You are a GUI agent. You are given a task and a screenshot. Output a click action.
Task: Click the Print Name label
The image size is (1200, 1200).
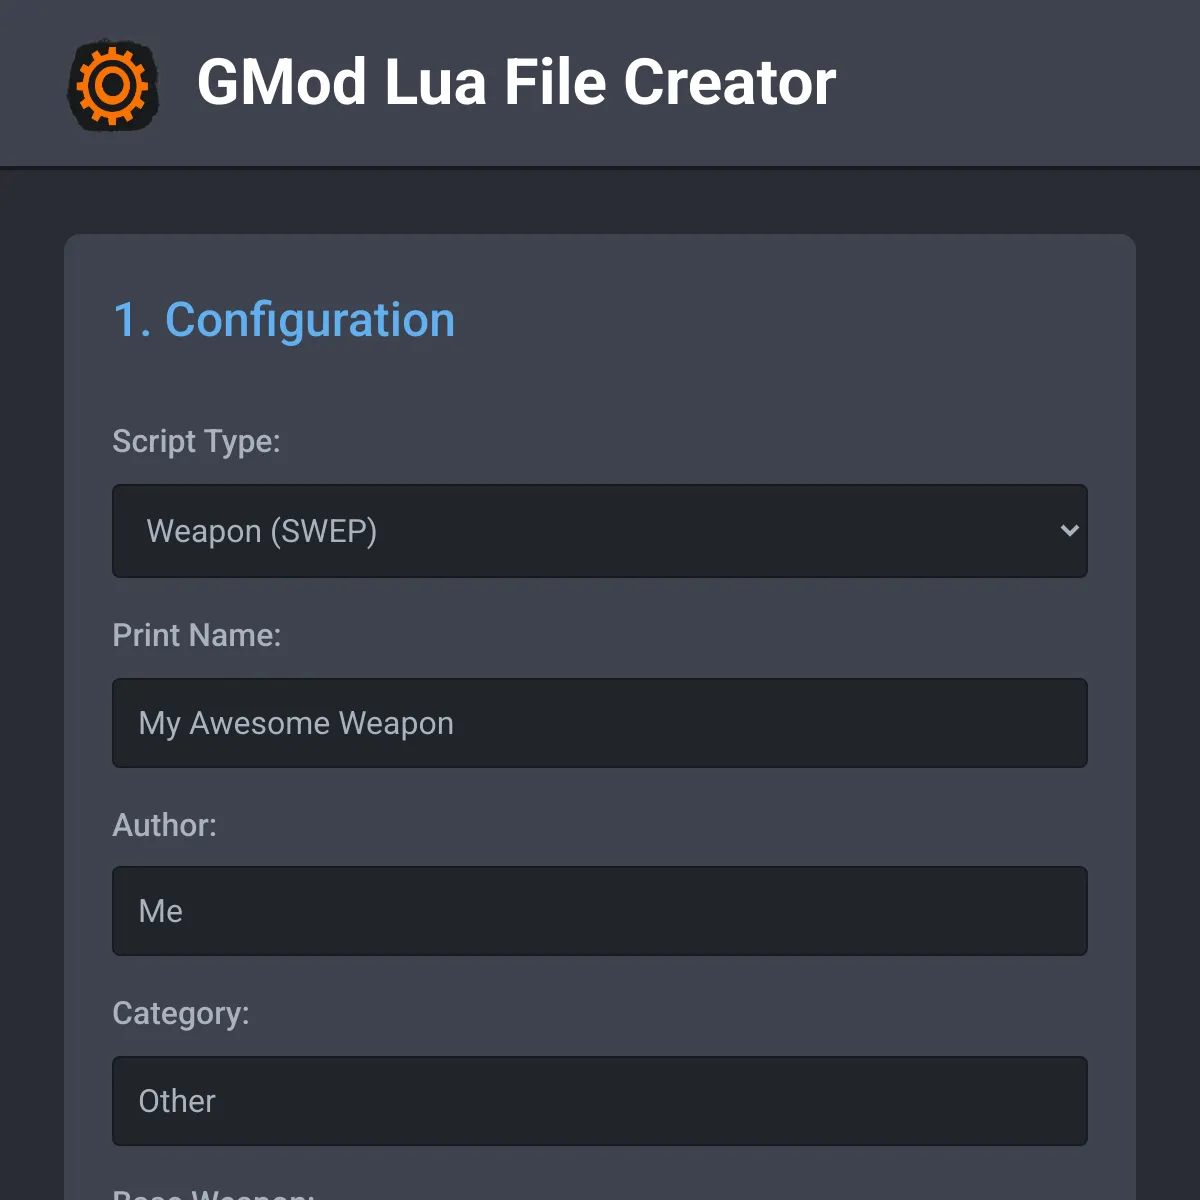[197, 635]
